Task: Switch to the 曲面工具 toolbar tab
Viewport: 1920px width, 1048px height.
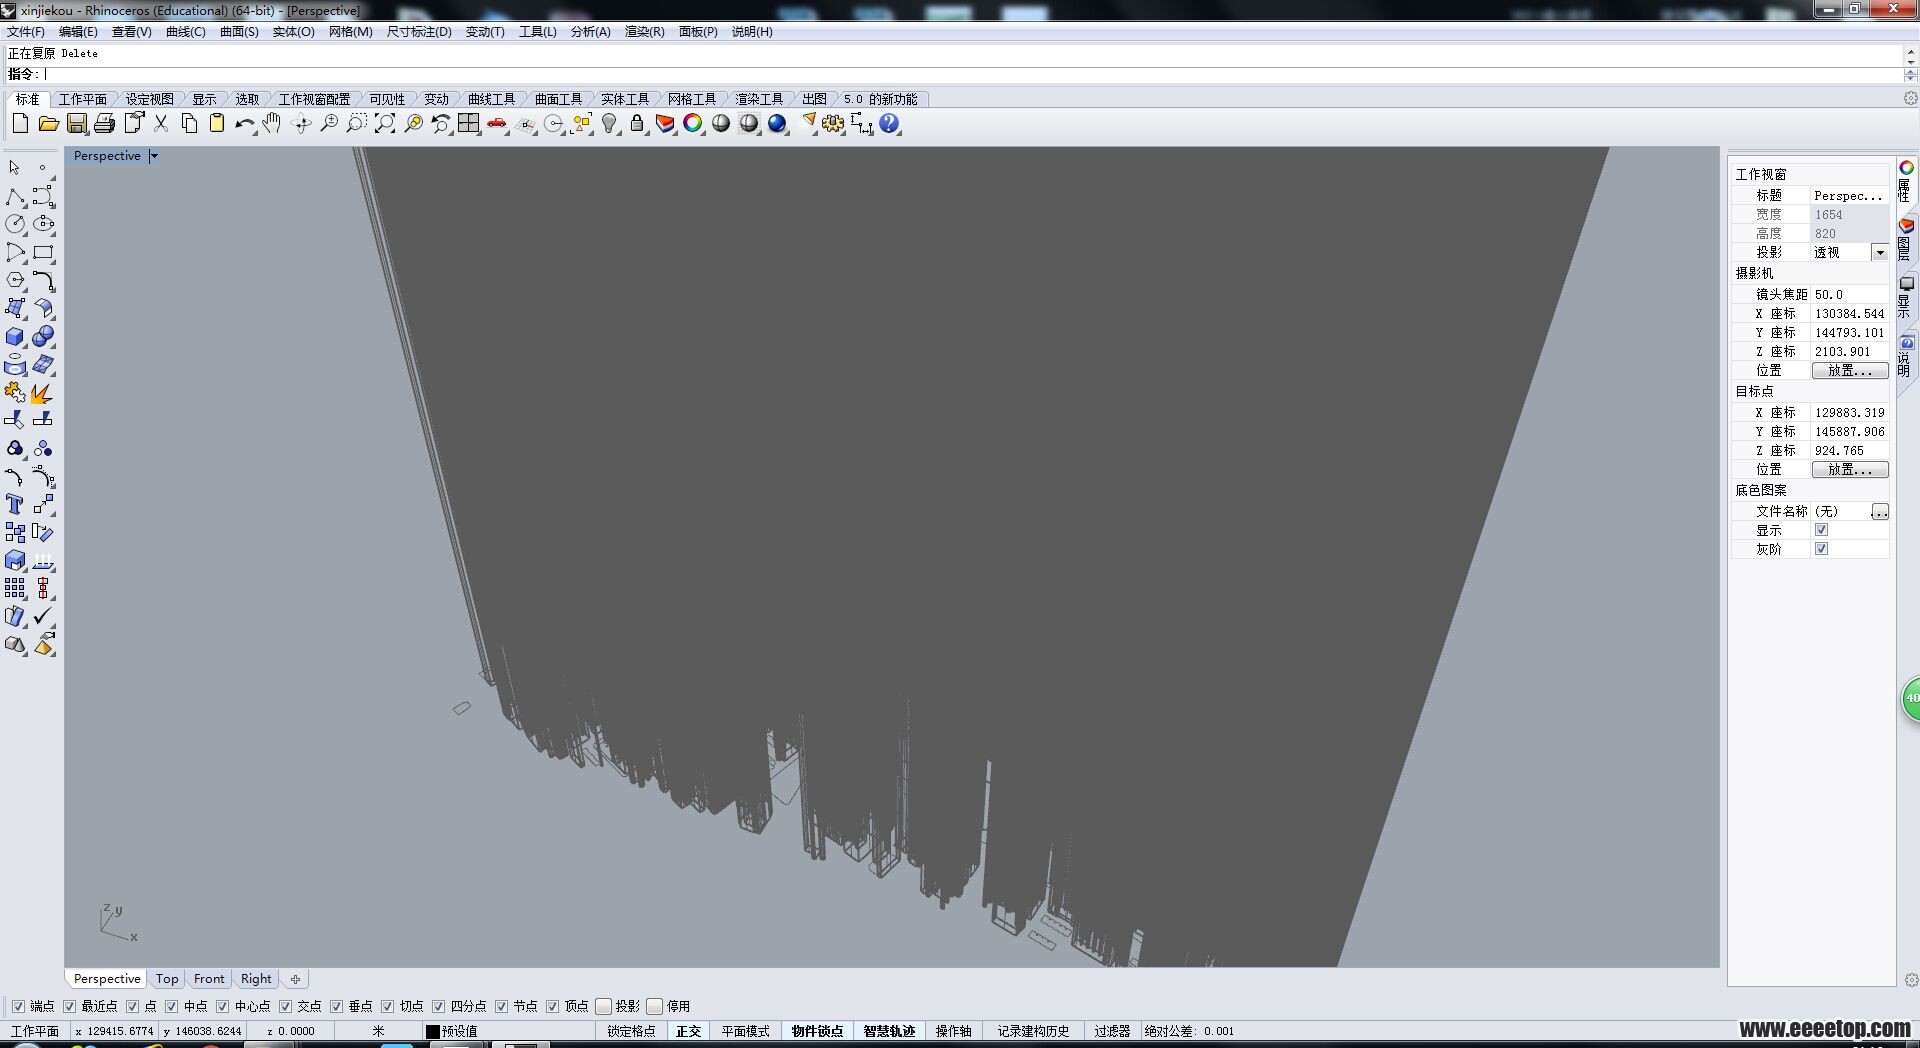Action: [x=558, y=99]
